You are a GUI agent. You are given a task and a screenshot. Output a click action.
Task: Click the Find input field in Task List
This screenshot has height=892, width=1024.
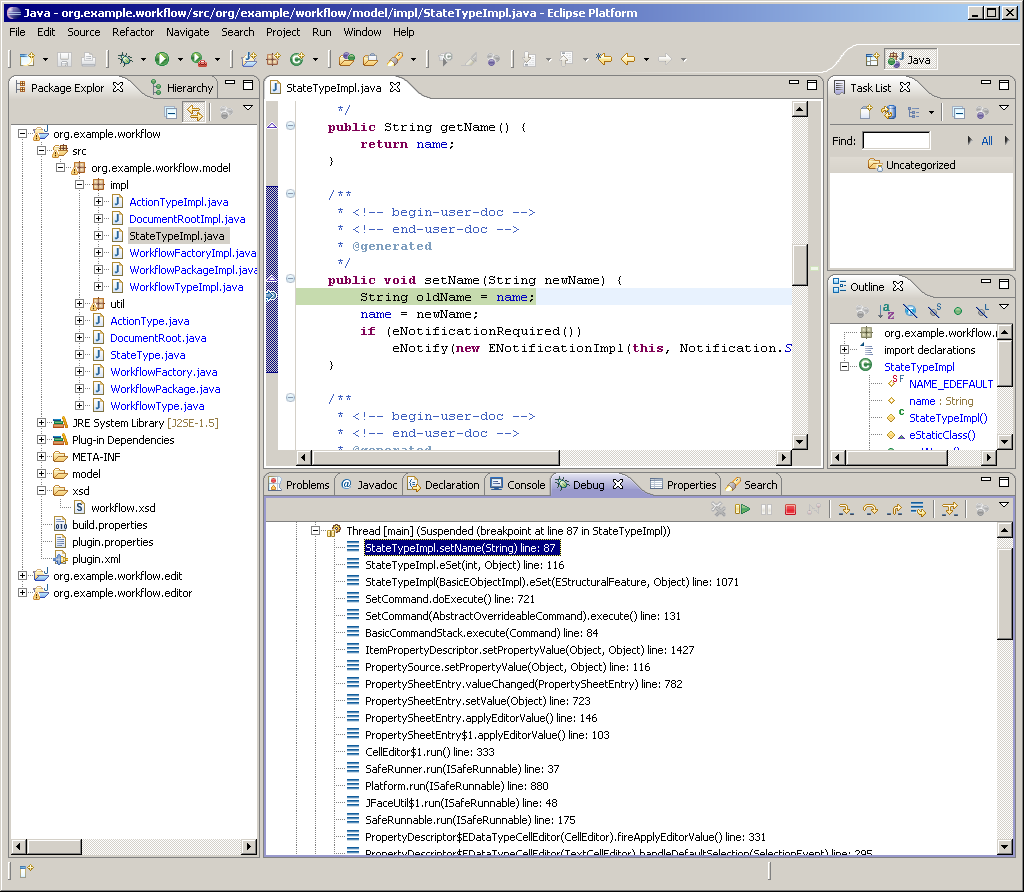896,141
